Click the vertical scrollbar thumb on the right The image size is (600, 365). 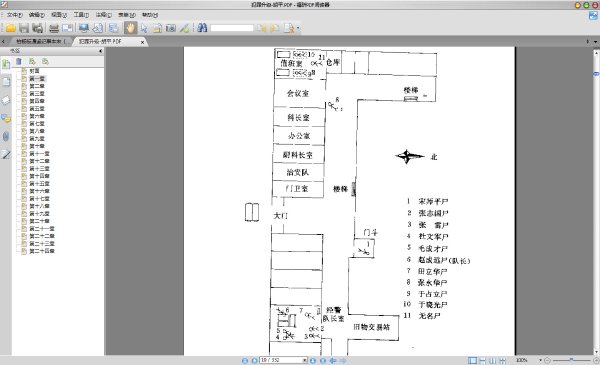coord(596,73)
